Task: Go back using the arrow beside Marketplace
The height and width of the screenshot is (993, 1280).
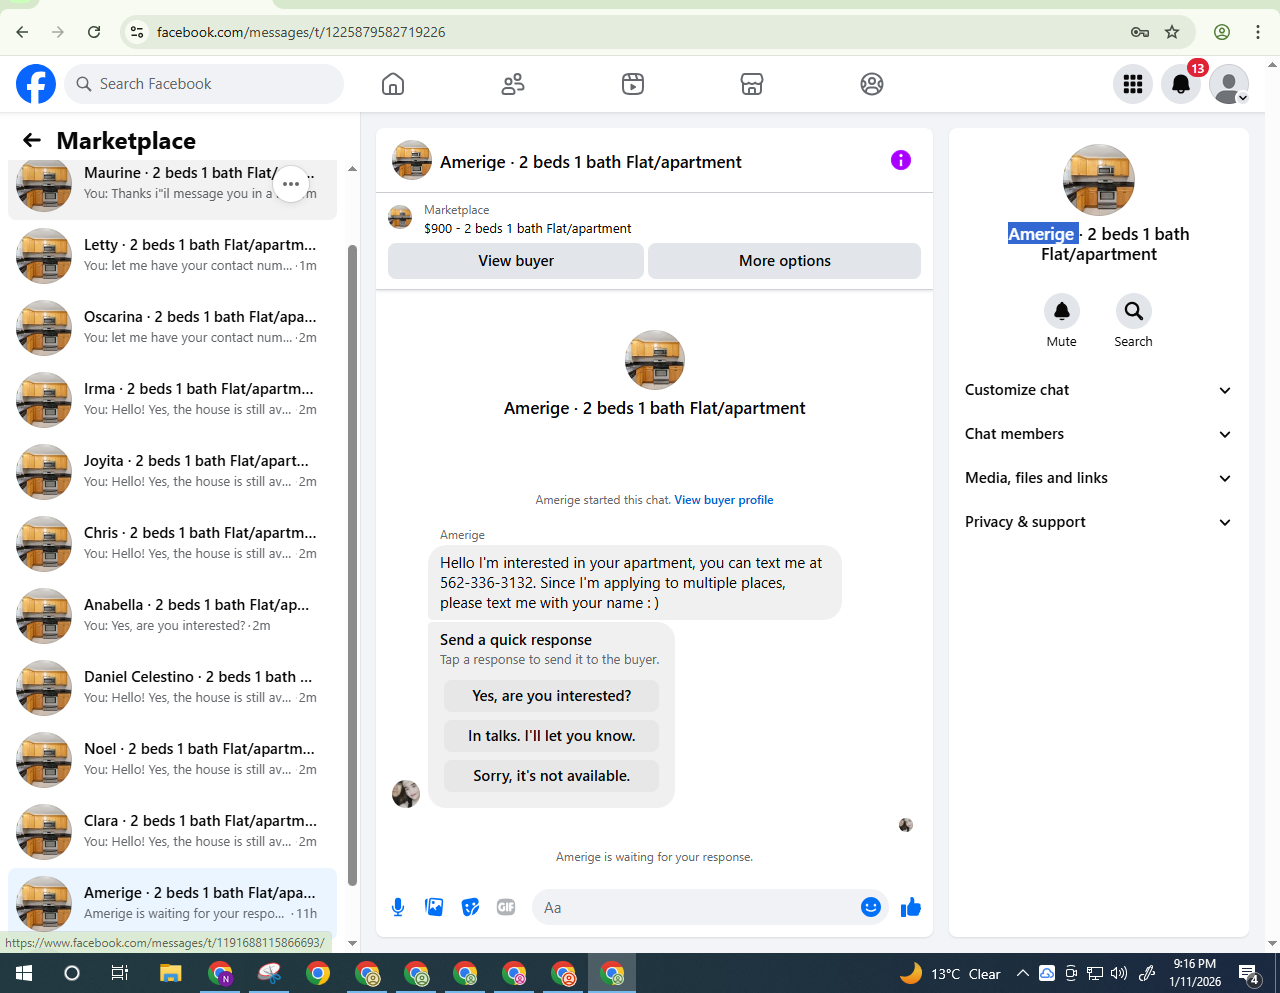Action: (x=32, y=141)
